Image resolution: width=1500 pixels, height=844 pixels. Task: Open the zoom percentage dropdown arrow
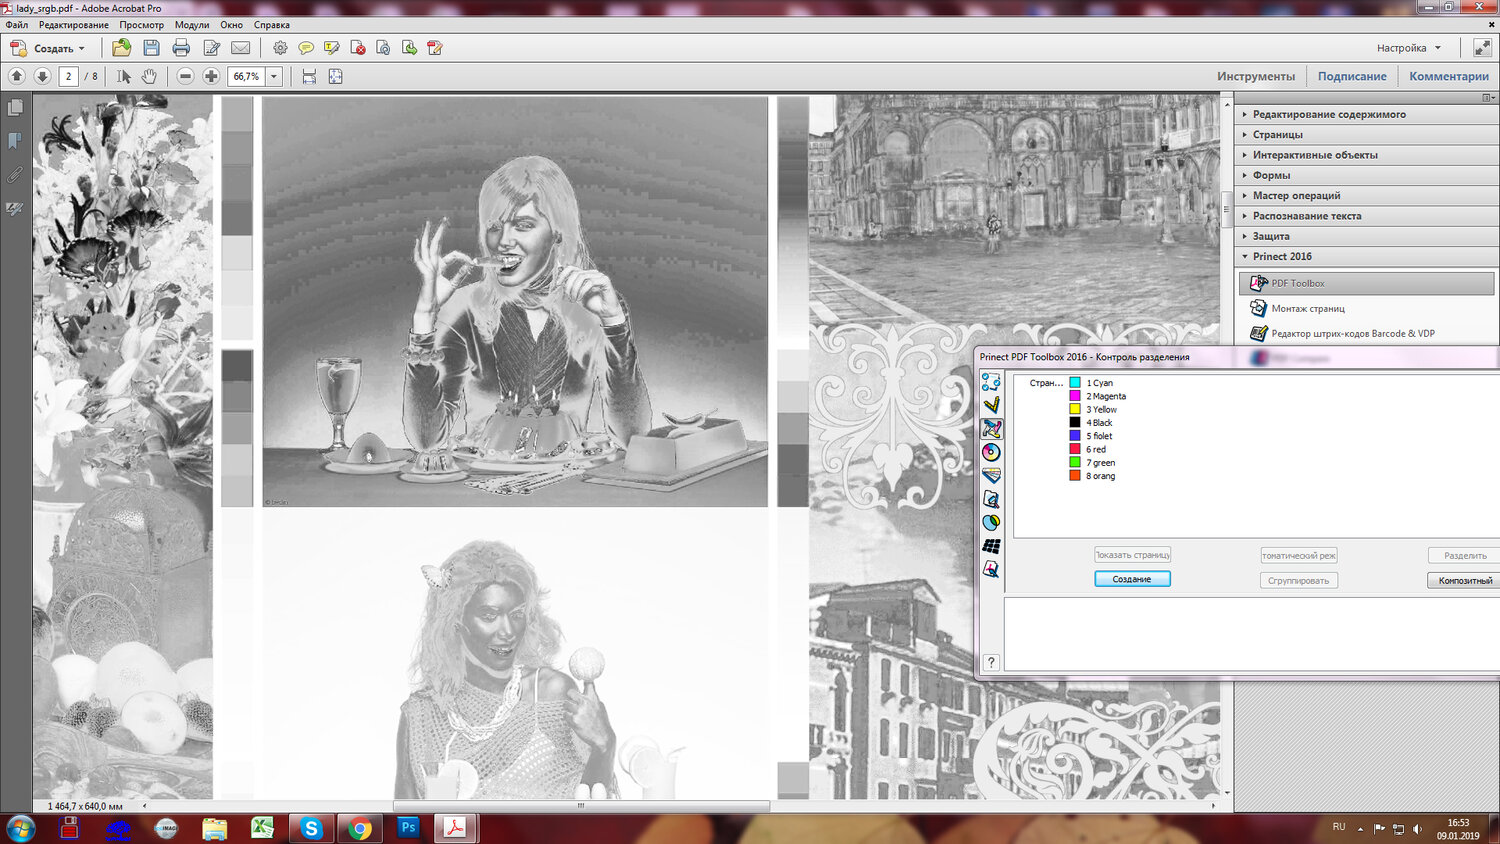(x=274, y=76)
